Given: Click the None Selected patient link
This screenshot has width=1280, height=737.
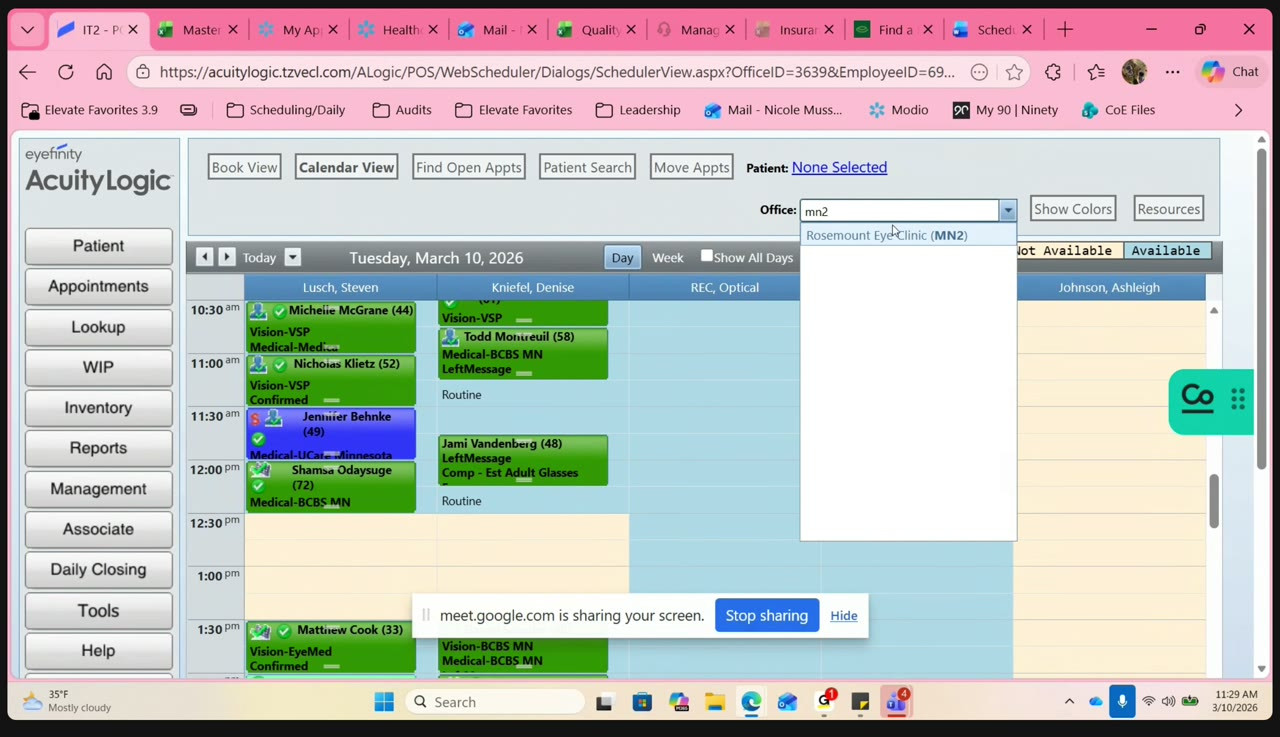Looking at the screenshot, I should coord(839,167).
